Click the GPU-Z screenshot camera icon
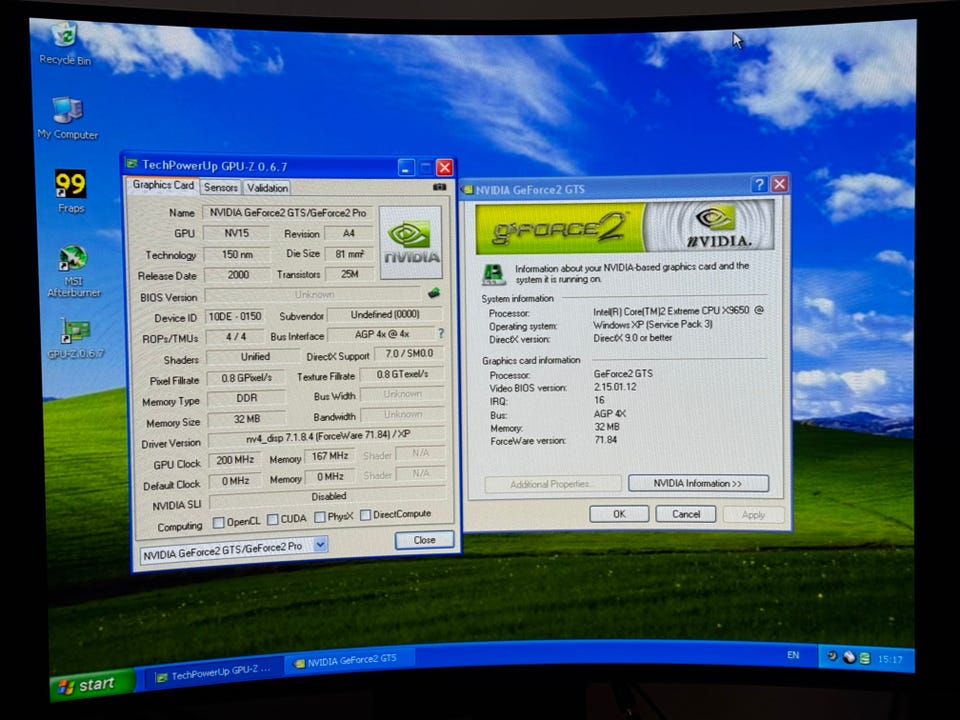 point(440,187)
